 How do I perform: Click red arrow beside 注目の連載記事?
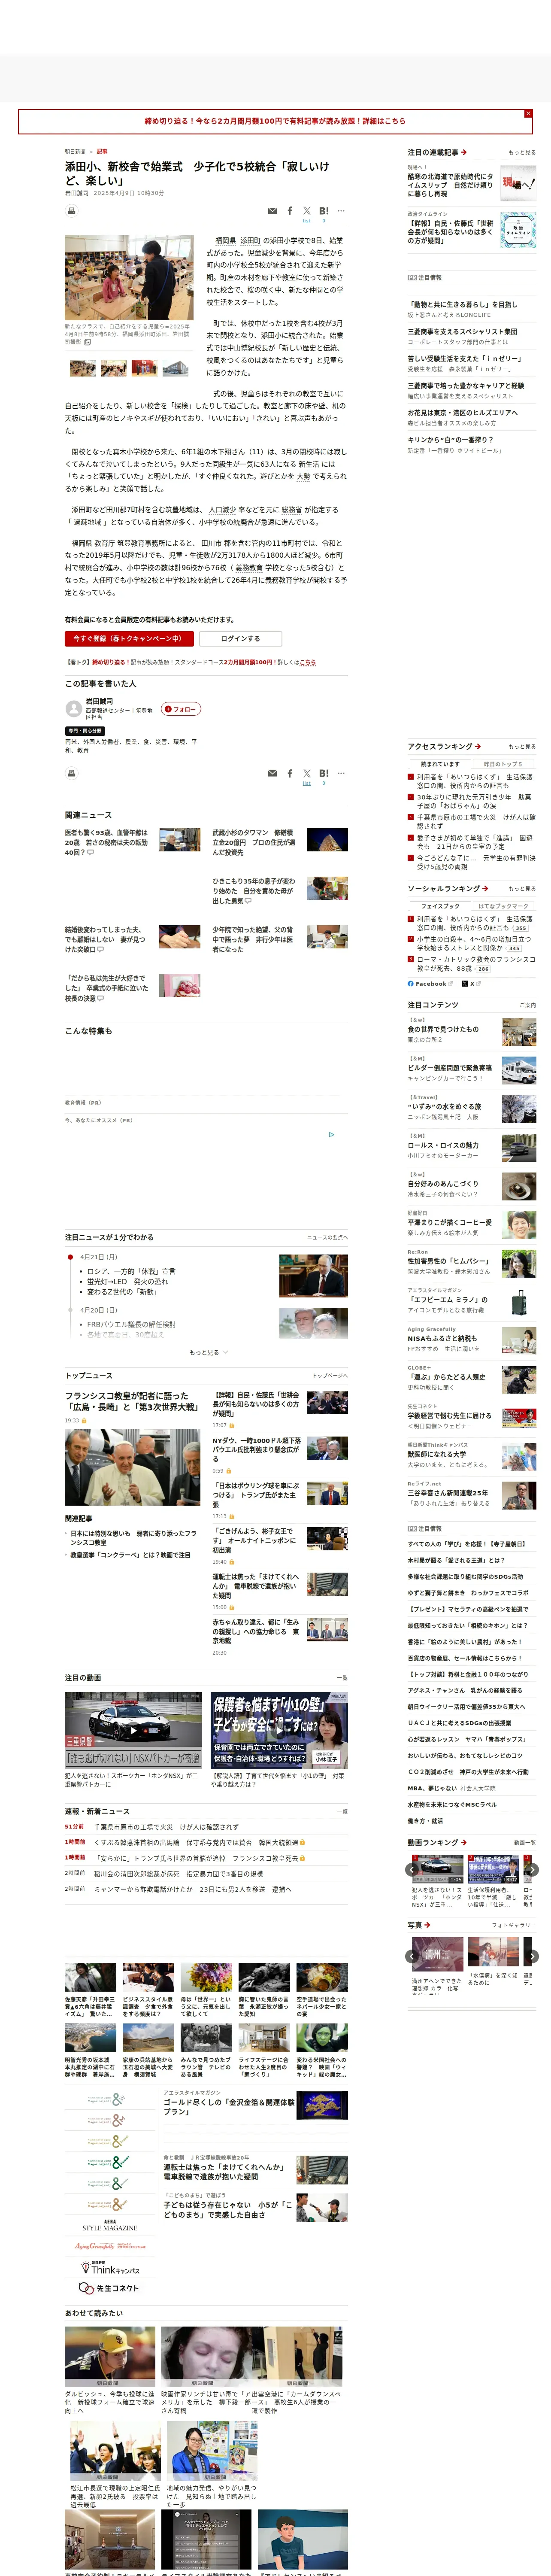tap(464, 153)
